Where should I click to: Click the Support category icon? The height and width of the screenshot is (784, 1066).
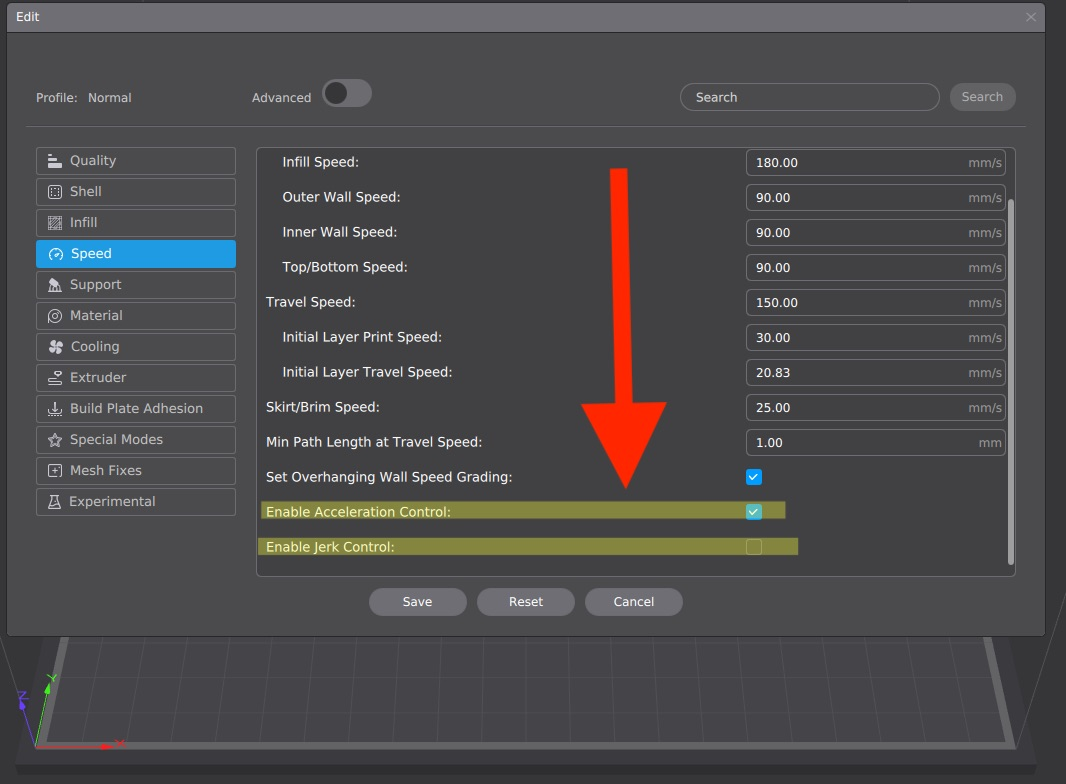coord(55,285)
